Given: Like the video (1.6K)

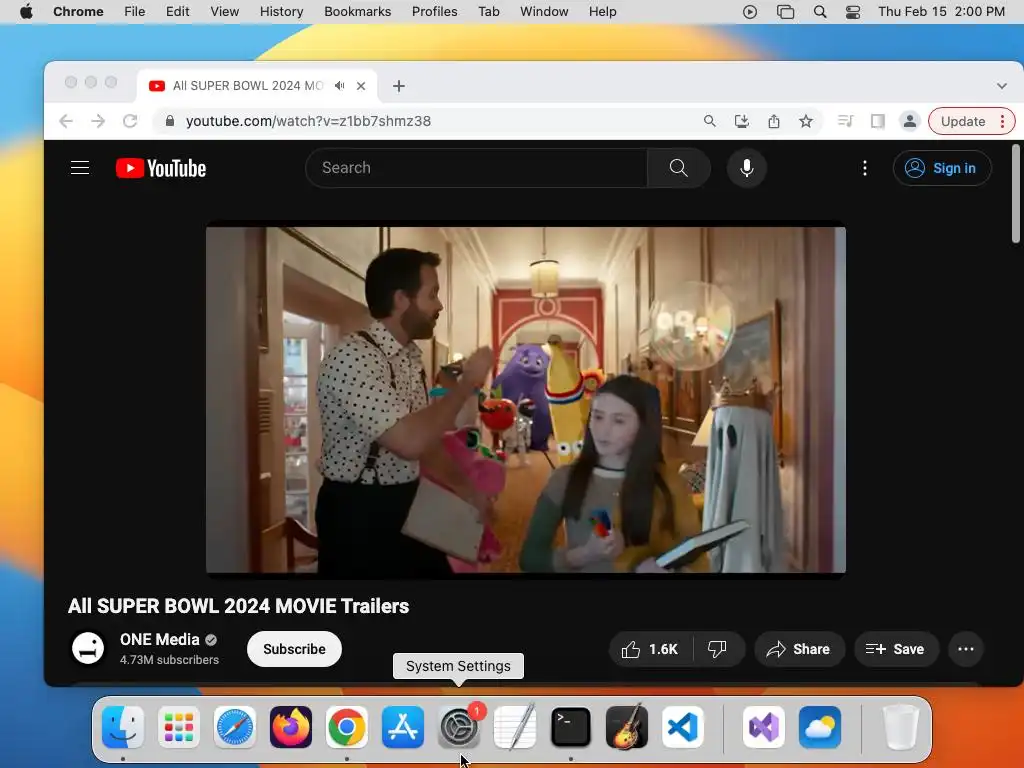Looking at the screenshot, I should [650, 649].
